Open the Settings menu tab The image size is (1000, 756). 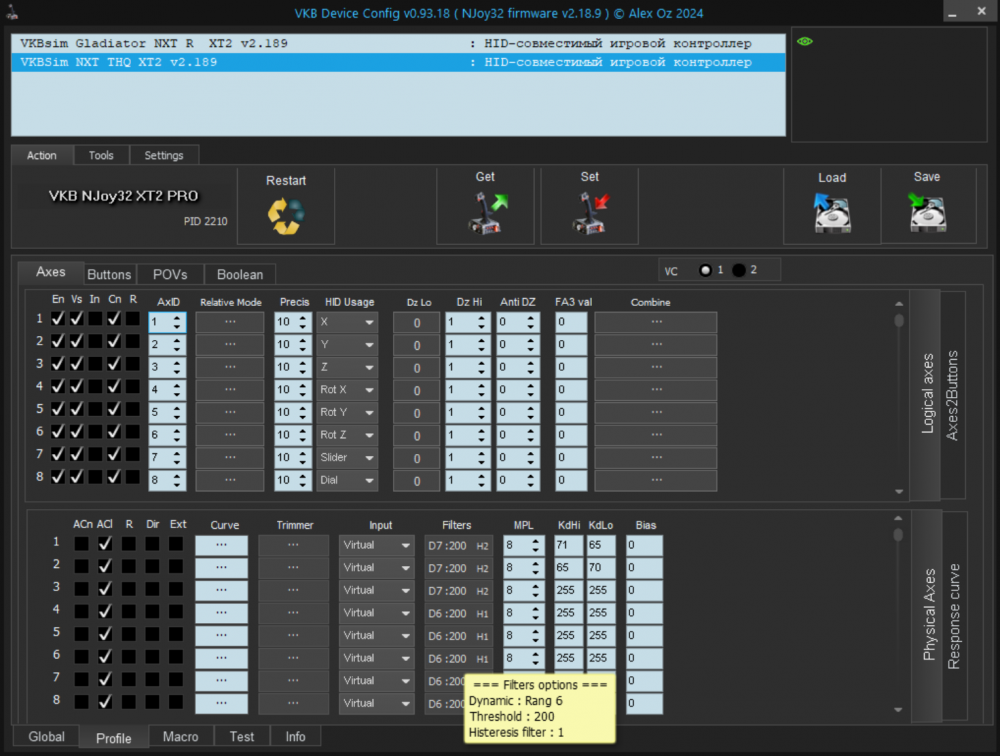164,155
